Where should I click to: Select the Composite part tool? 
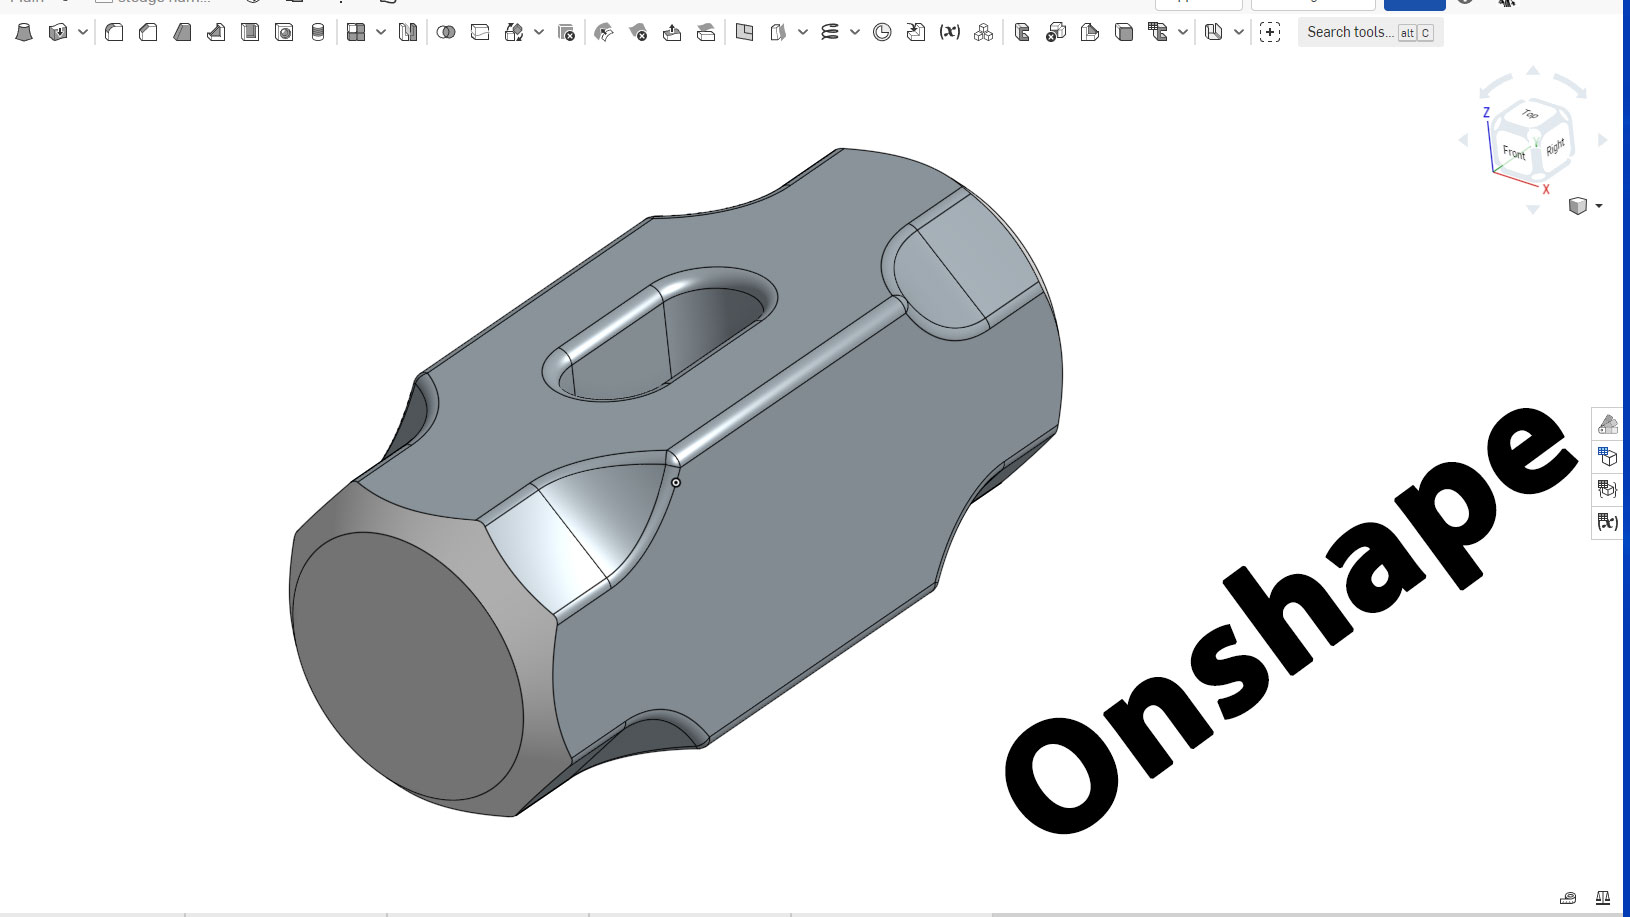984,33
